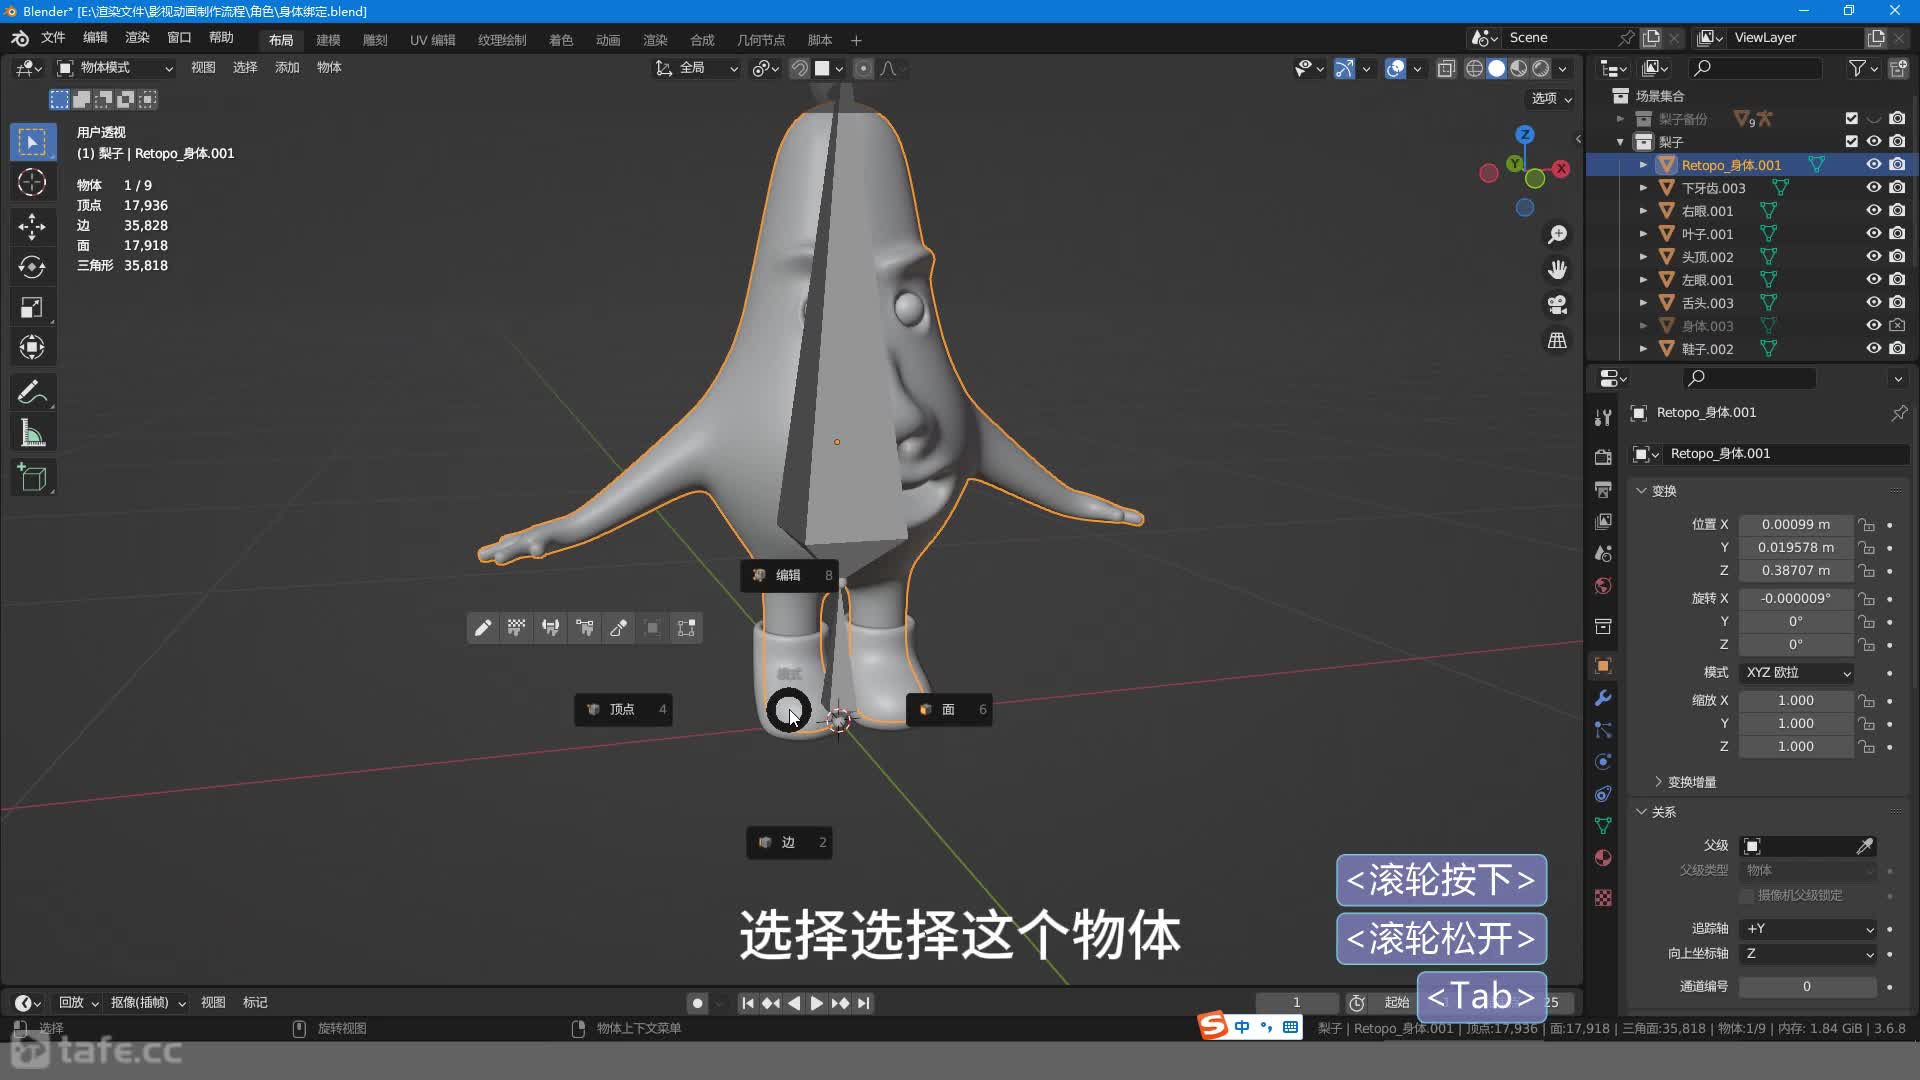The width and height of the screenshot is (1920, 1080).
Task: Choose 编辑 from pie menu
Action: 789,576
